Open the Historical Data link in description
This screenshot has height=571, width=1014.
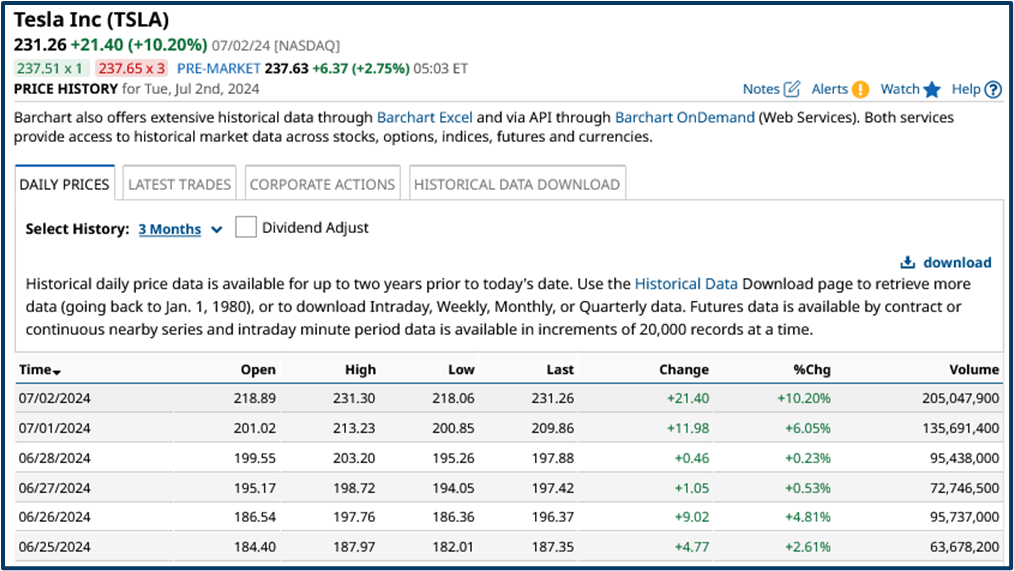[685, 284]
